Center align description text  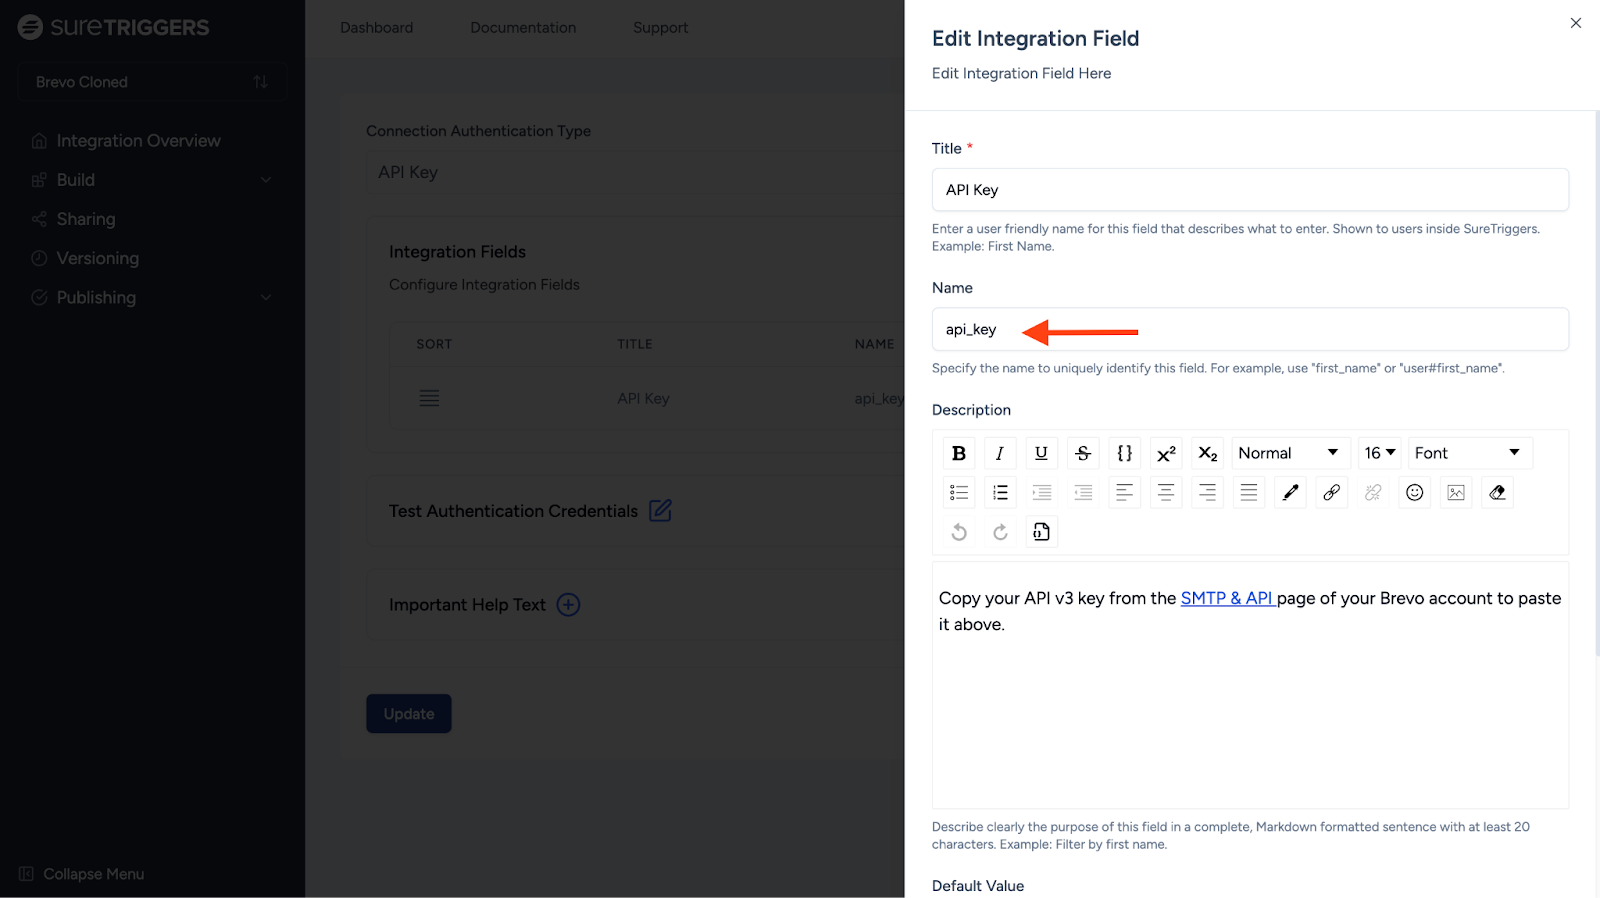tap(1166, 492)
